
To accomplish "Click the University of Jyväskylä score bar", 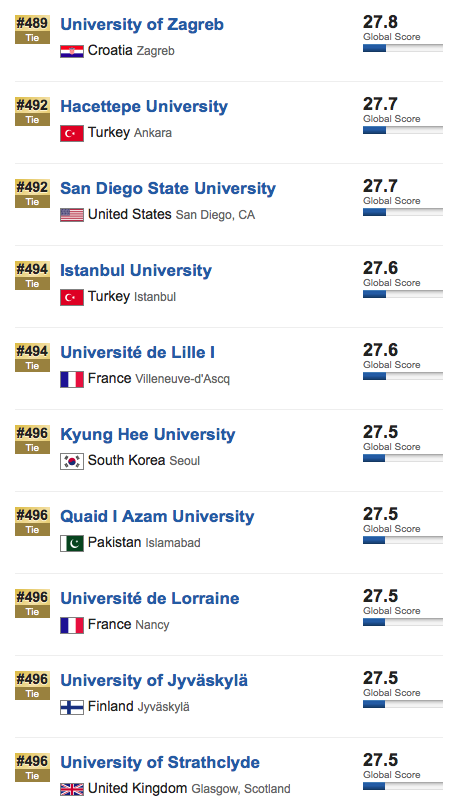I will pyautogui.click(x=403, y=704).
